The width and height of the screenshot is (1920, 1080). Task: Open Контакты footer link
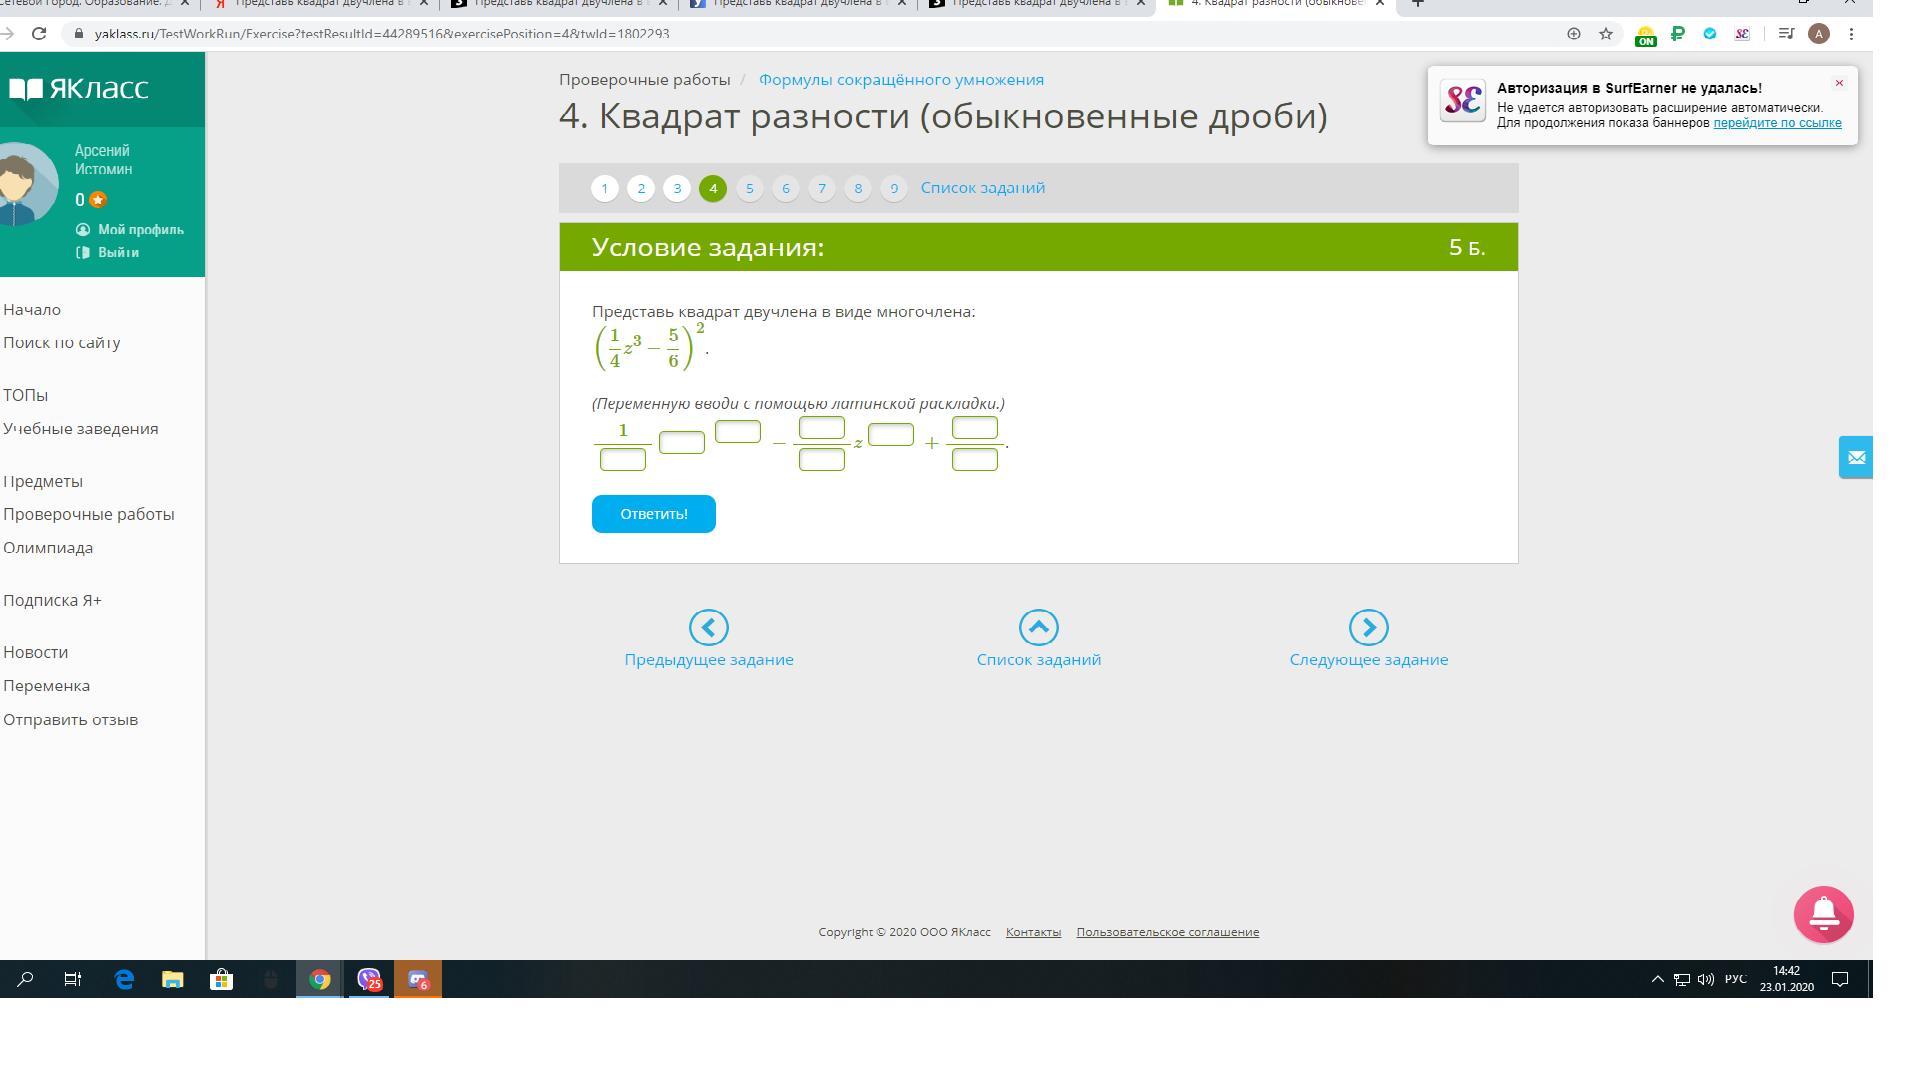pos(1033,932)
